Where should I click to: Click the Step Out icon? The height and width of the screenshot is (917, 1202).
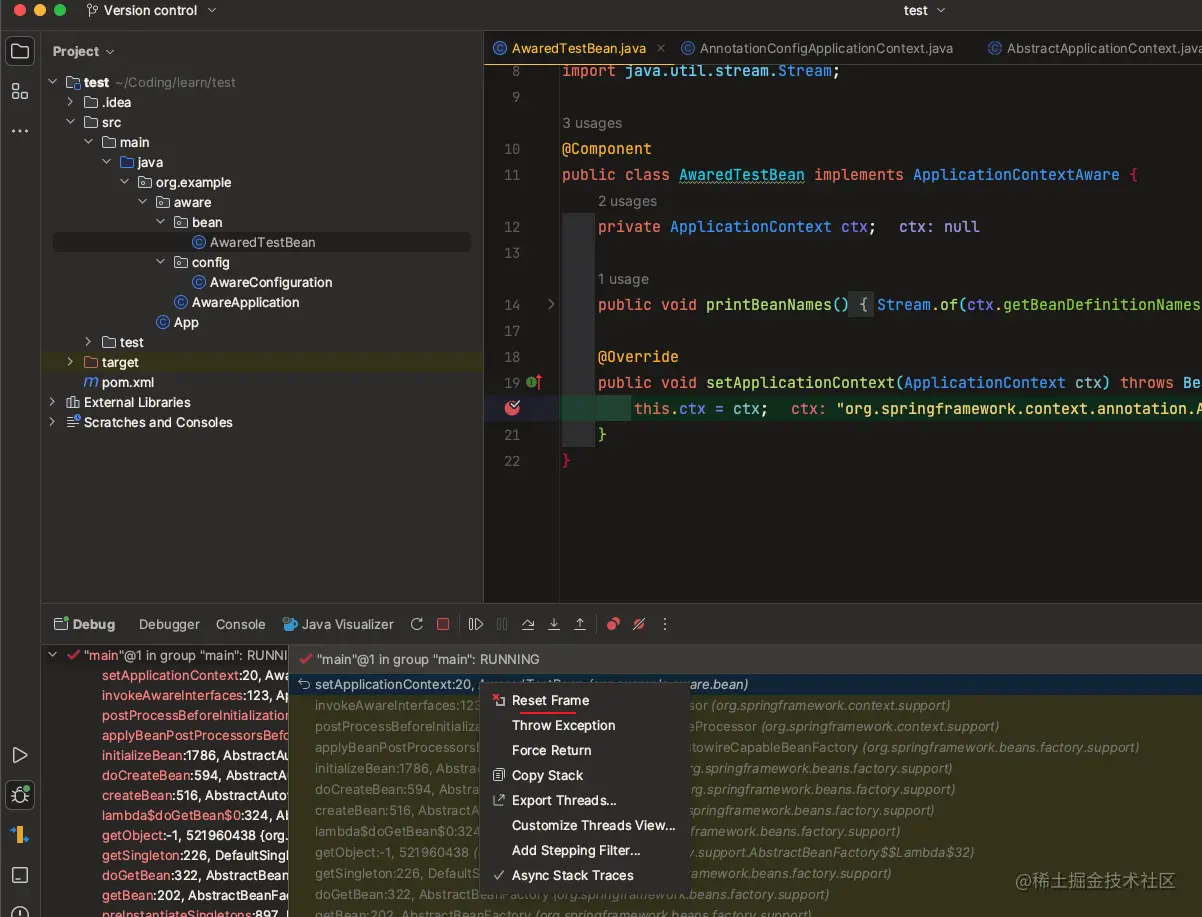pos(580,624)
